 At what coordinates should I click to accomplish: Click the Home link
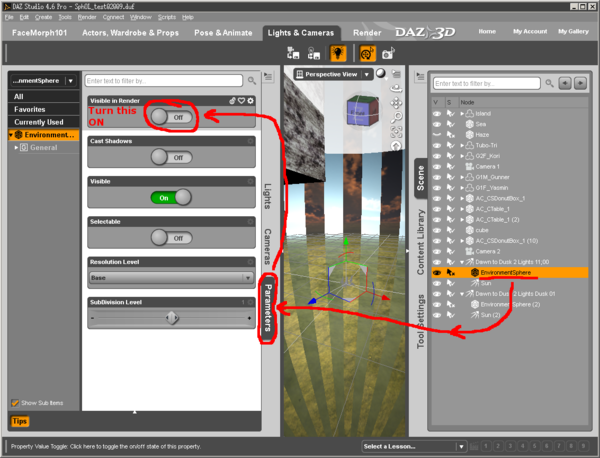487,31
